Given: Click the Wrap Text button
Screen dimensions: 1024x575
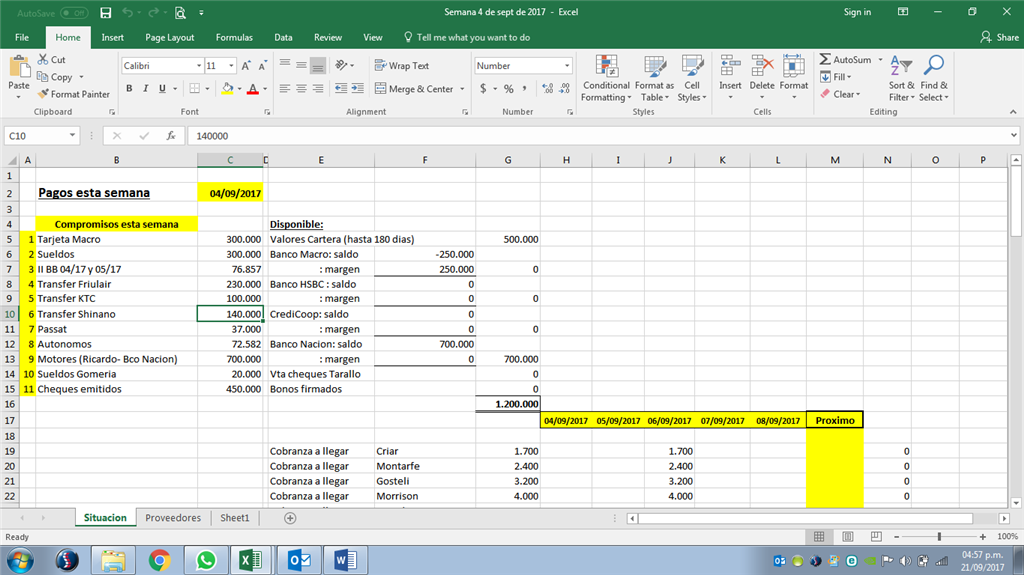Looking at the screenshot, I should pos(402,66).
